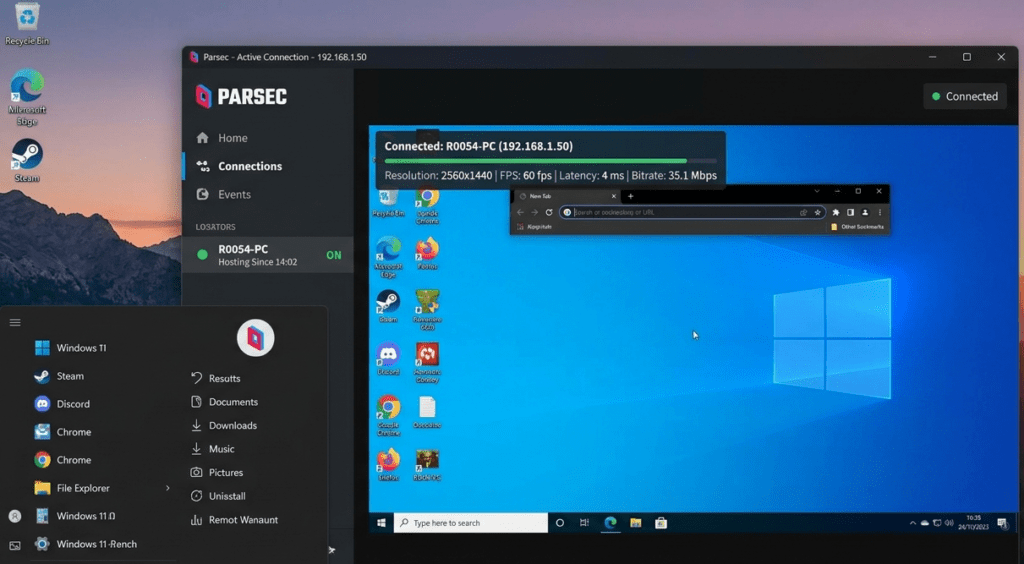Click 'Type here to search' on remote taskbar

(470, 523)
